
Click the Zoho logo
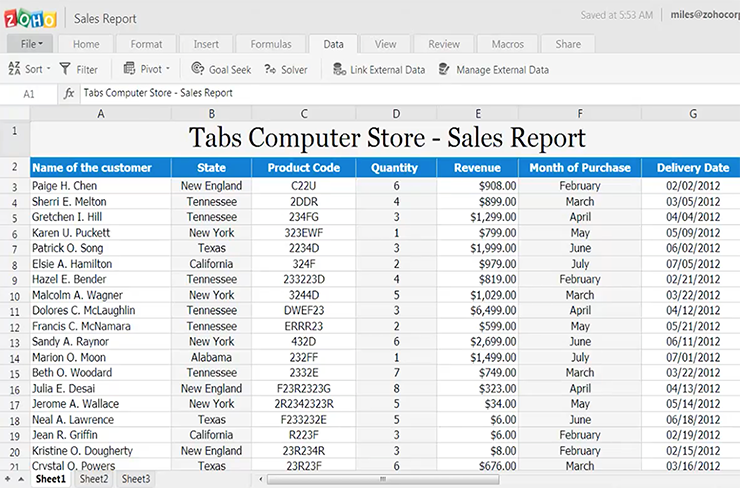32,18
